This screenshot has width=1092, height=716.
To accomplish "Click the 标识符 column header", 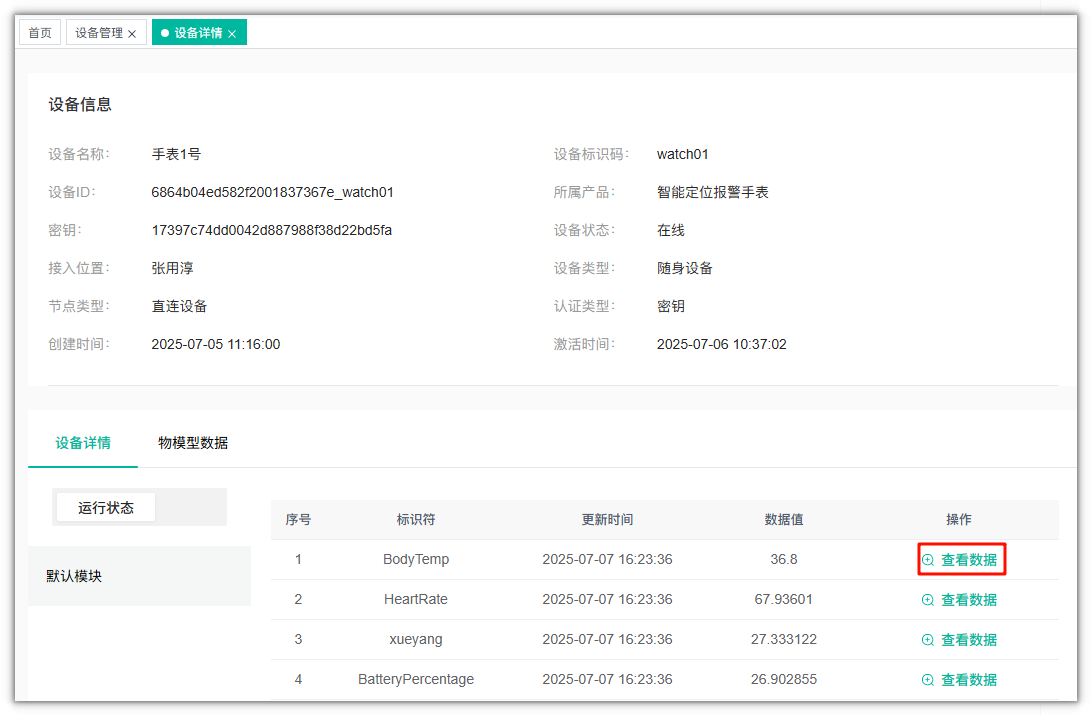I will point(416,520).
